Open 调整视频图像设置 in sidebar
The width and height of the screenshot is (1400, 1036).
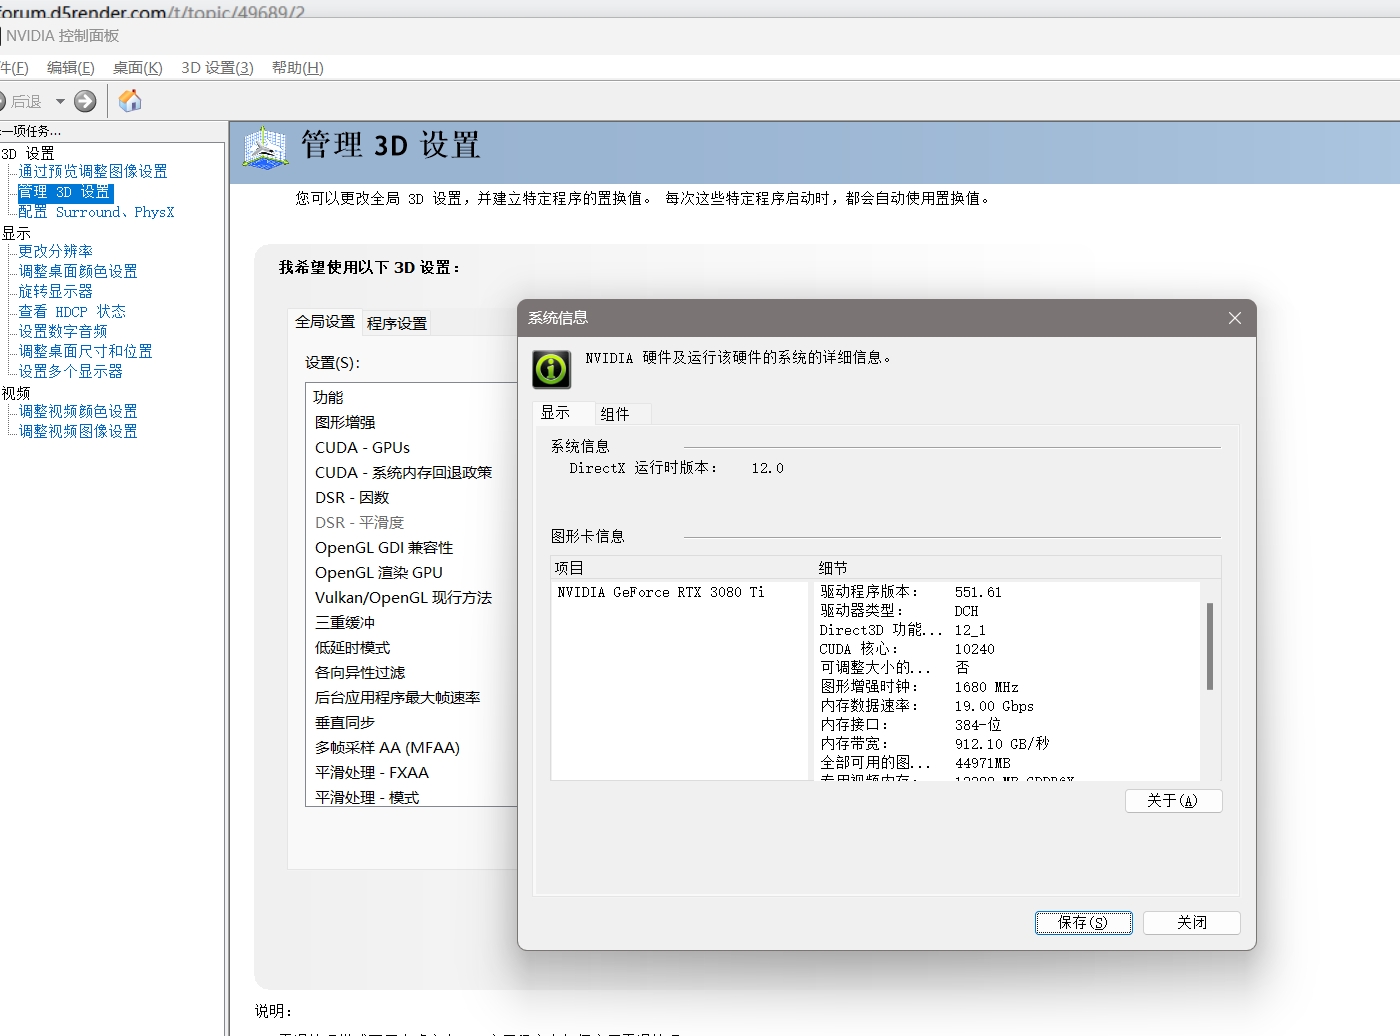click(x=78, y=432)
